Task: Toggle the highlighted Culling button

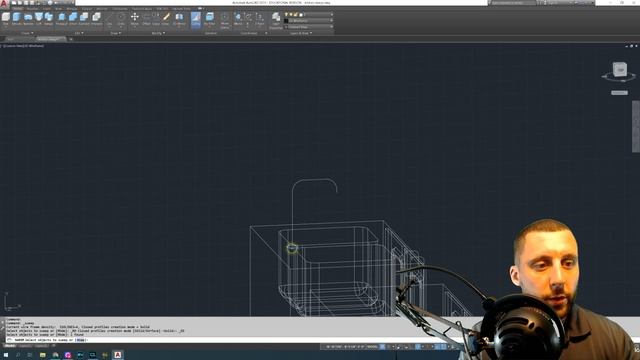Action: (x=196, y=20)
